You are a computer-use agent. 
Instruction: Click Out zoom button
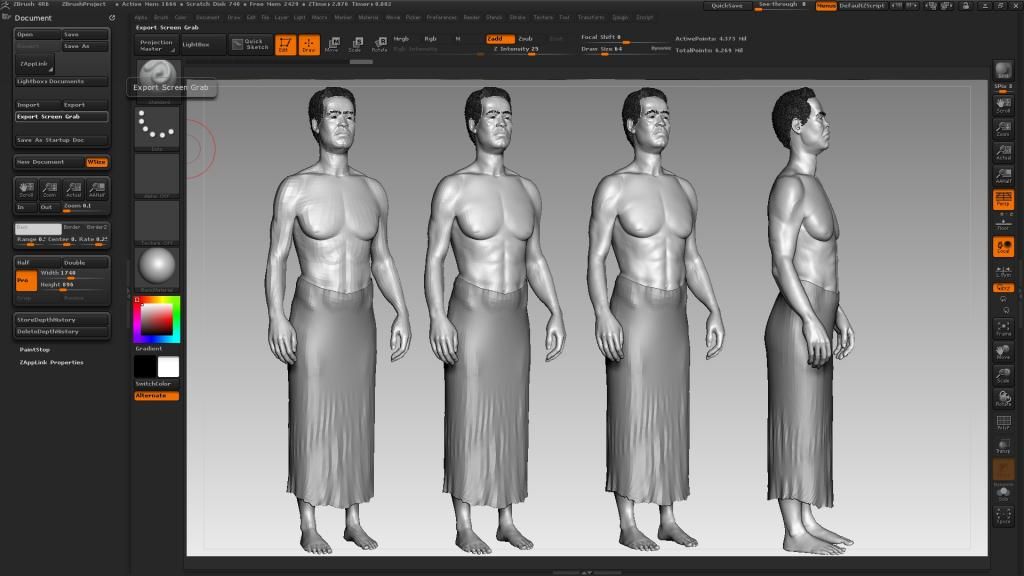[x=50, y=207]
